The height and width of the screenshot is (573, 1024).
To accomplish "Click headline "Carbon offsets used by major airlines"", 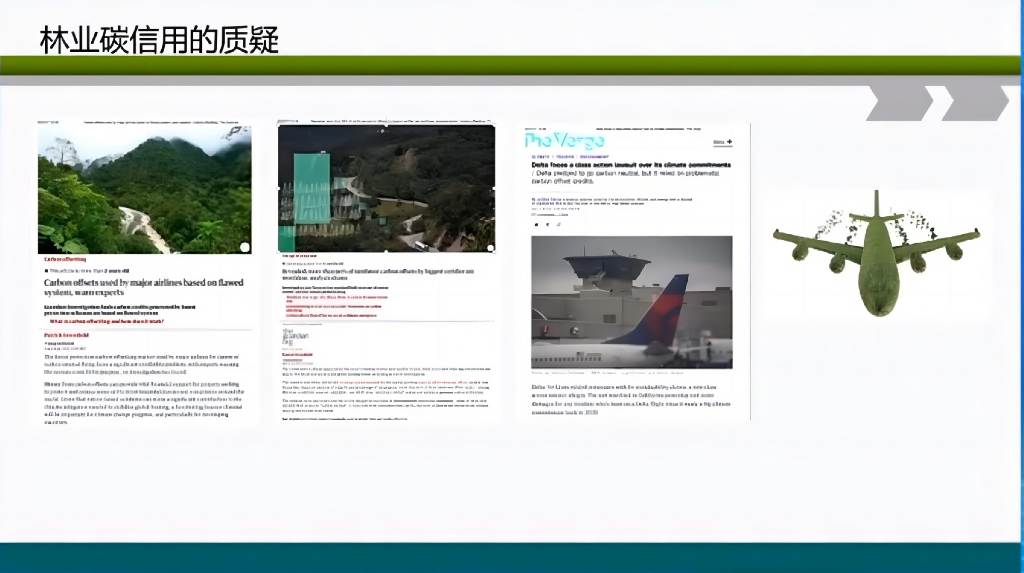I will [x=144, y=287].
